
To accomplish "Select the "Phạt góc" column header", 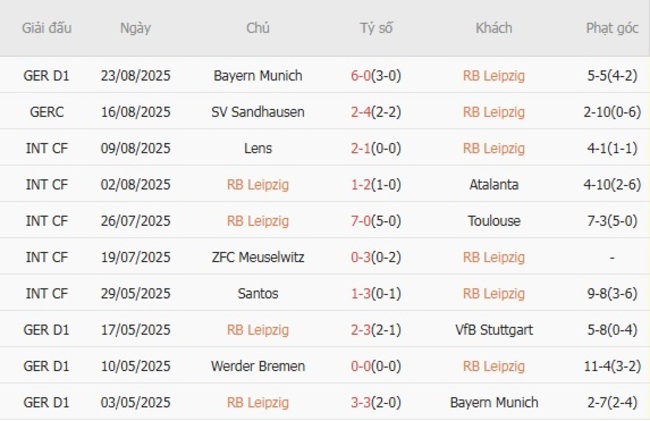I will coord(612,28).
